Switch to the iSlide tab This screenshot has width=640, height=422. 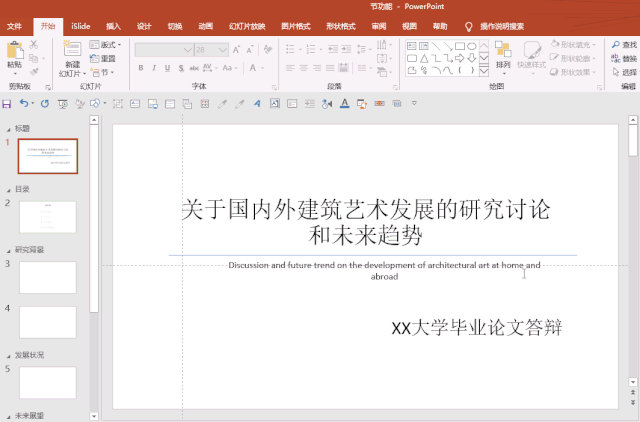click(80, 27)
